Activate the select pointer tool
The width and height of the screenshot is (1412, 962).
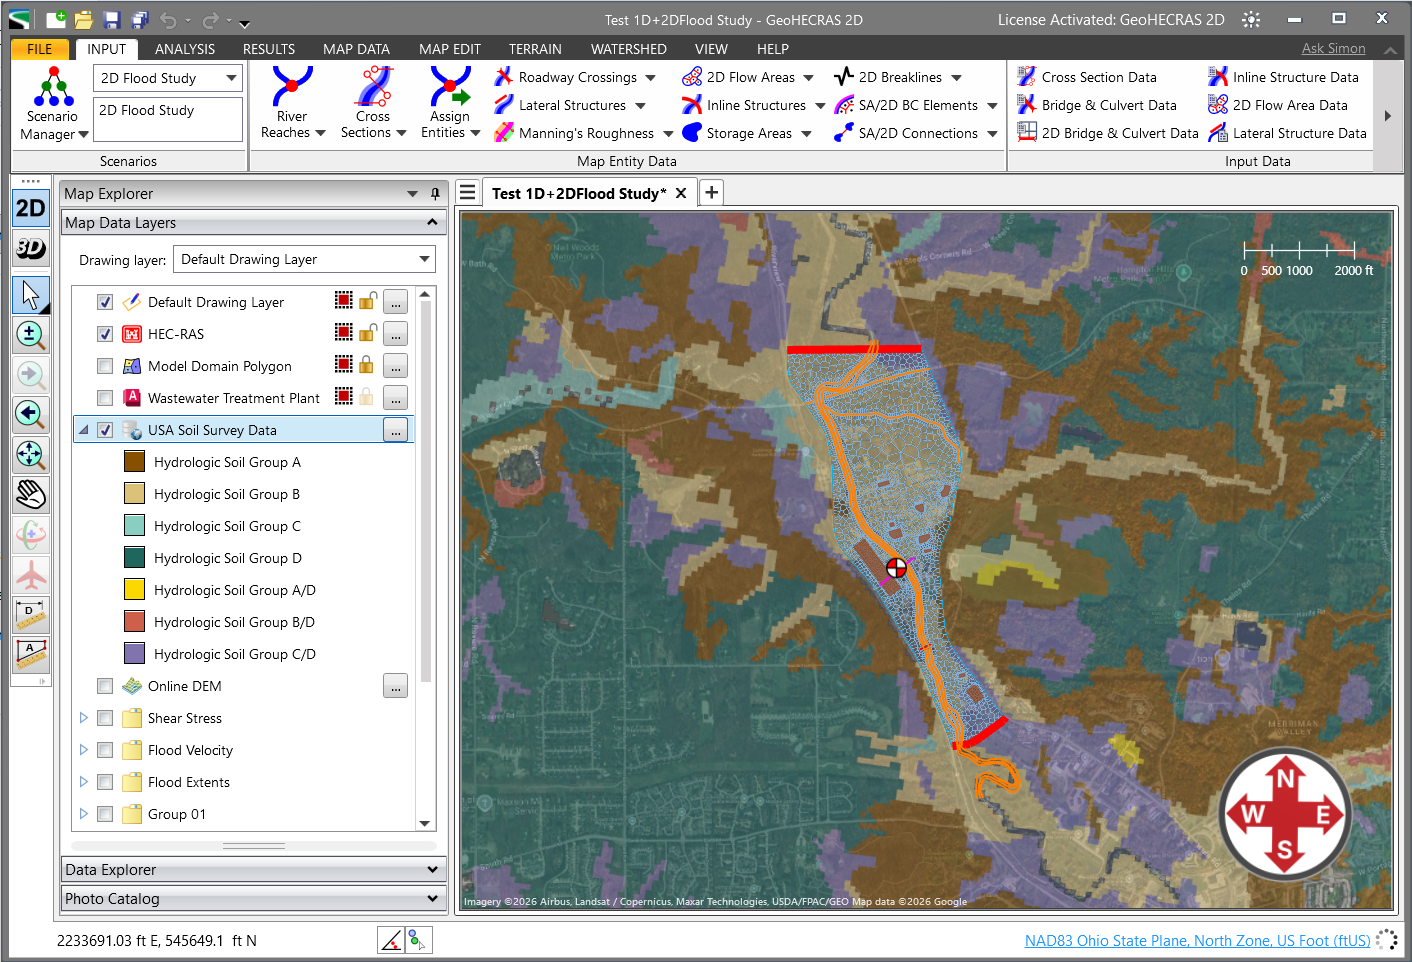(x=30, y=295)
